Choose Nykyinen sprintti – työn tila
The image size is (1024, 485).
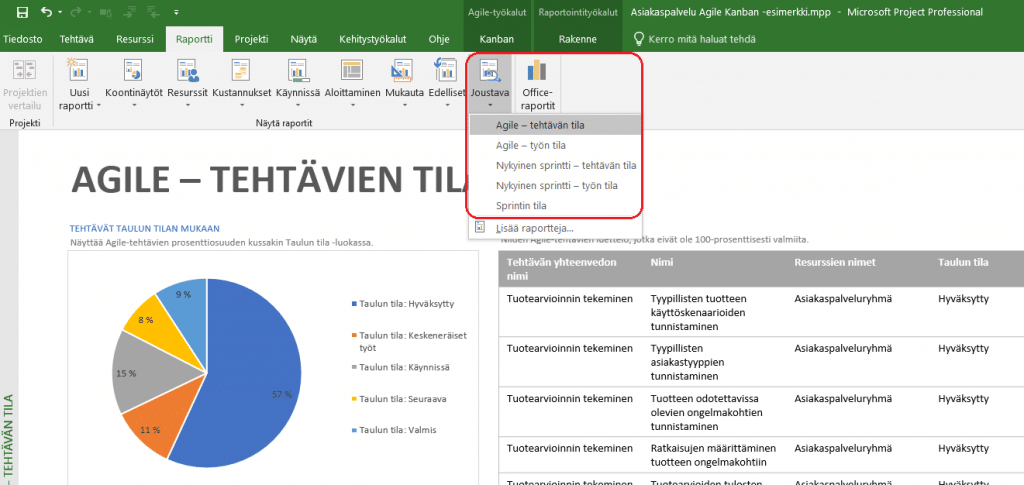point(555,185)
